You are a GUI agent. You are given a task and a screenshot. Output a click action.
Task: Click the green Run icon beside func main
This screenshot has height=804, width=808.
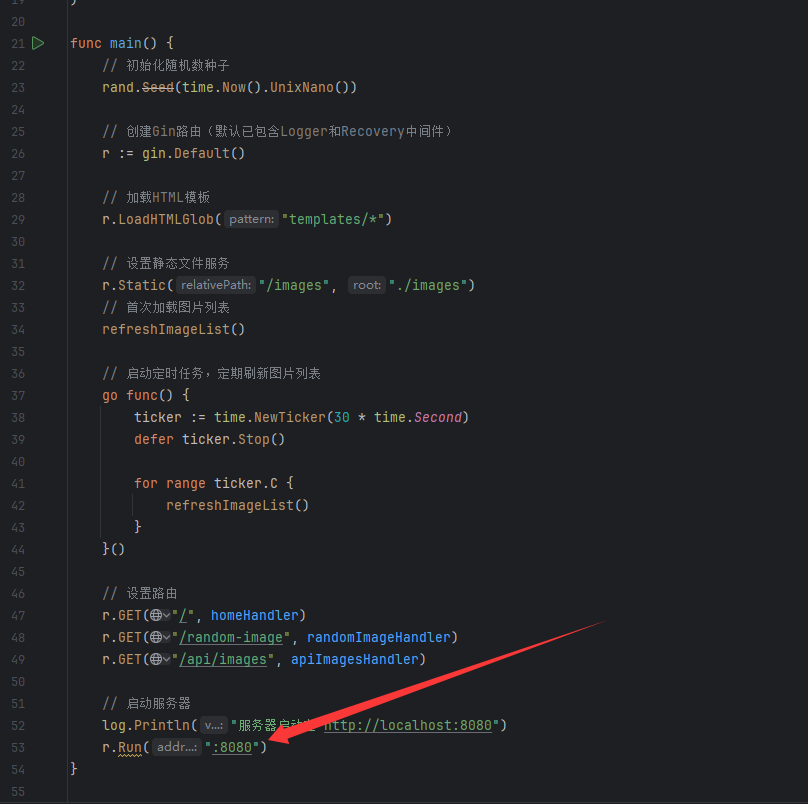38,43
